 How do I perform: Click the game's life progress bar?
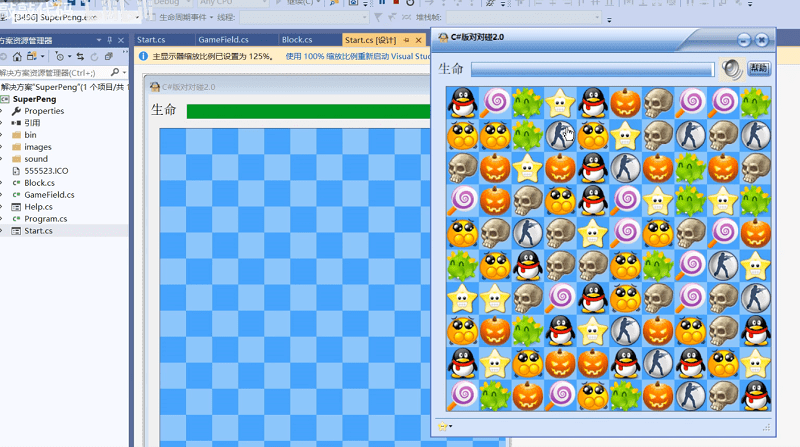coord(592,69)
